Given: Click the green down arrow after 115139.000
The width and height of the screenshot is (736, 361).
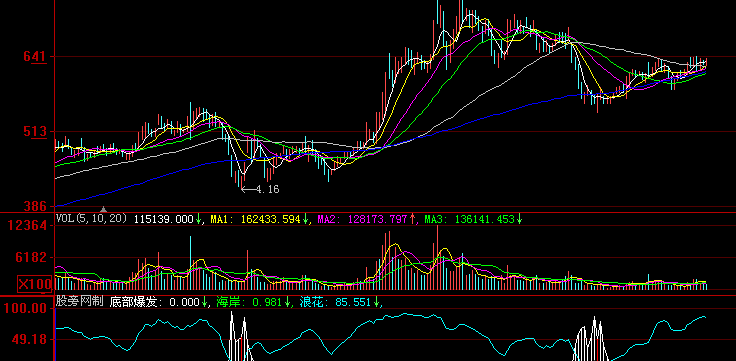Looking at the screenshot, I should [x=199, y=219].
